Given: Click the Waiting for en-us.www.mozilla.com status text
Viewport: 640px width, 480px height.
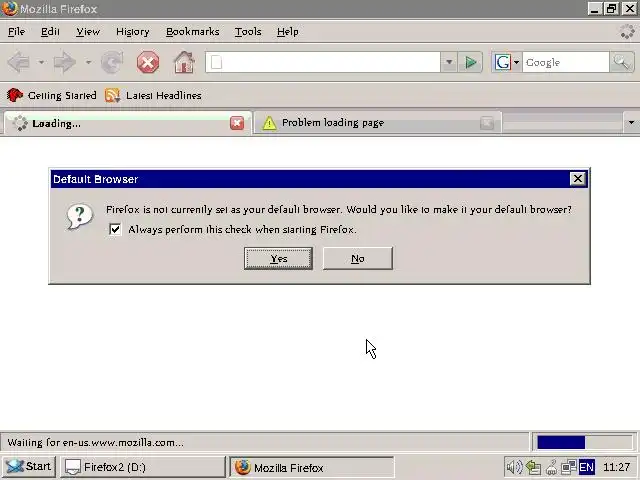Looking at the screenshot, I should [95, 442].
